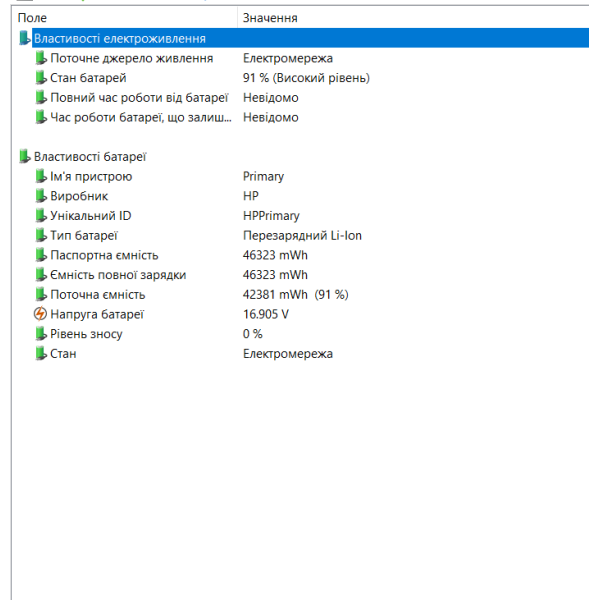Click the HP value of Виробник

point(251,196)
